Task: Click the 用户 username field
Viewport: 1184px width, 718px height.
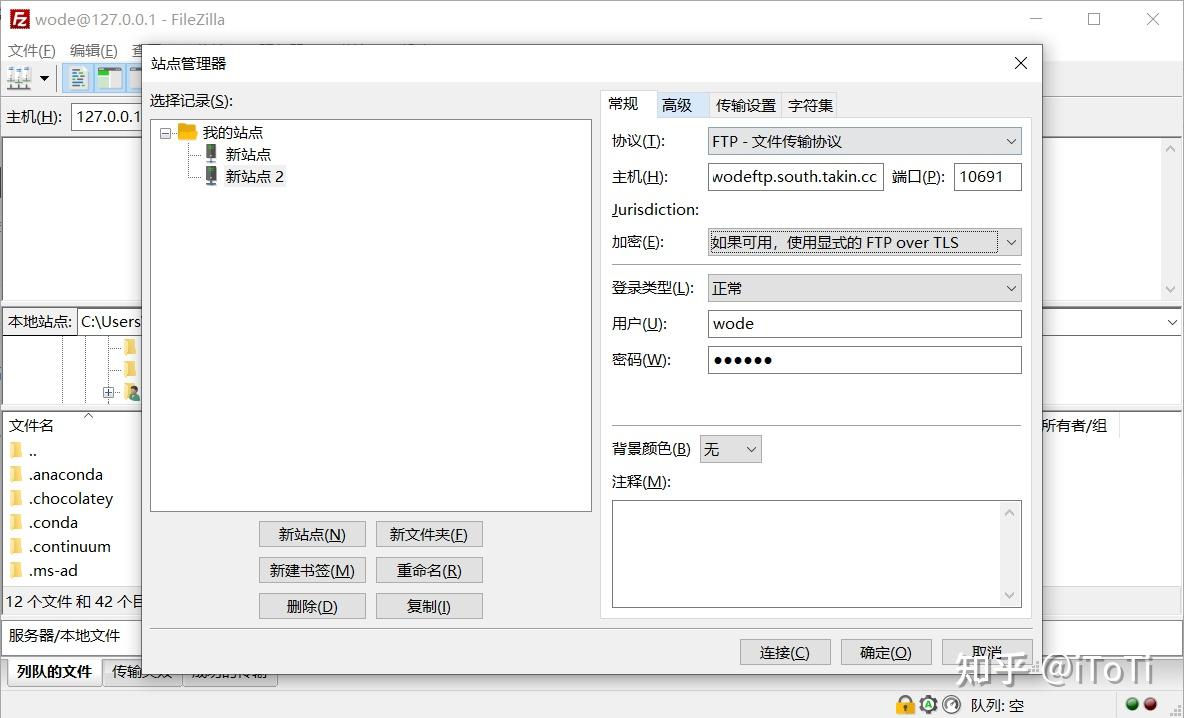Action: (865, 324)
